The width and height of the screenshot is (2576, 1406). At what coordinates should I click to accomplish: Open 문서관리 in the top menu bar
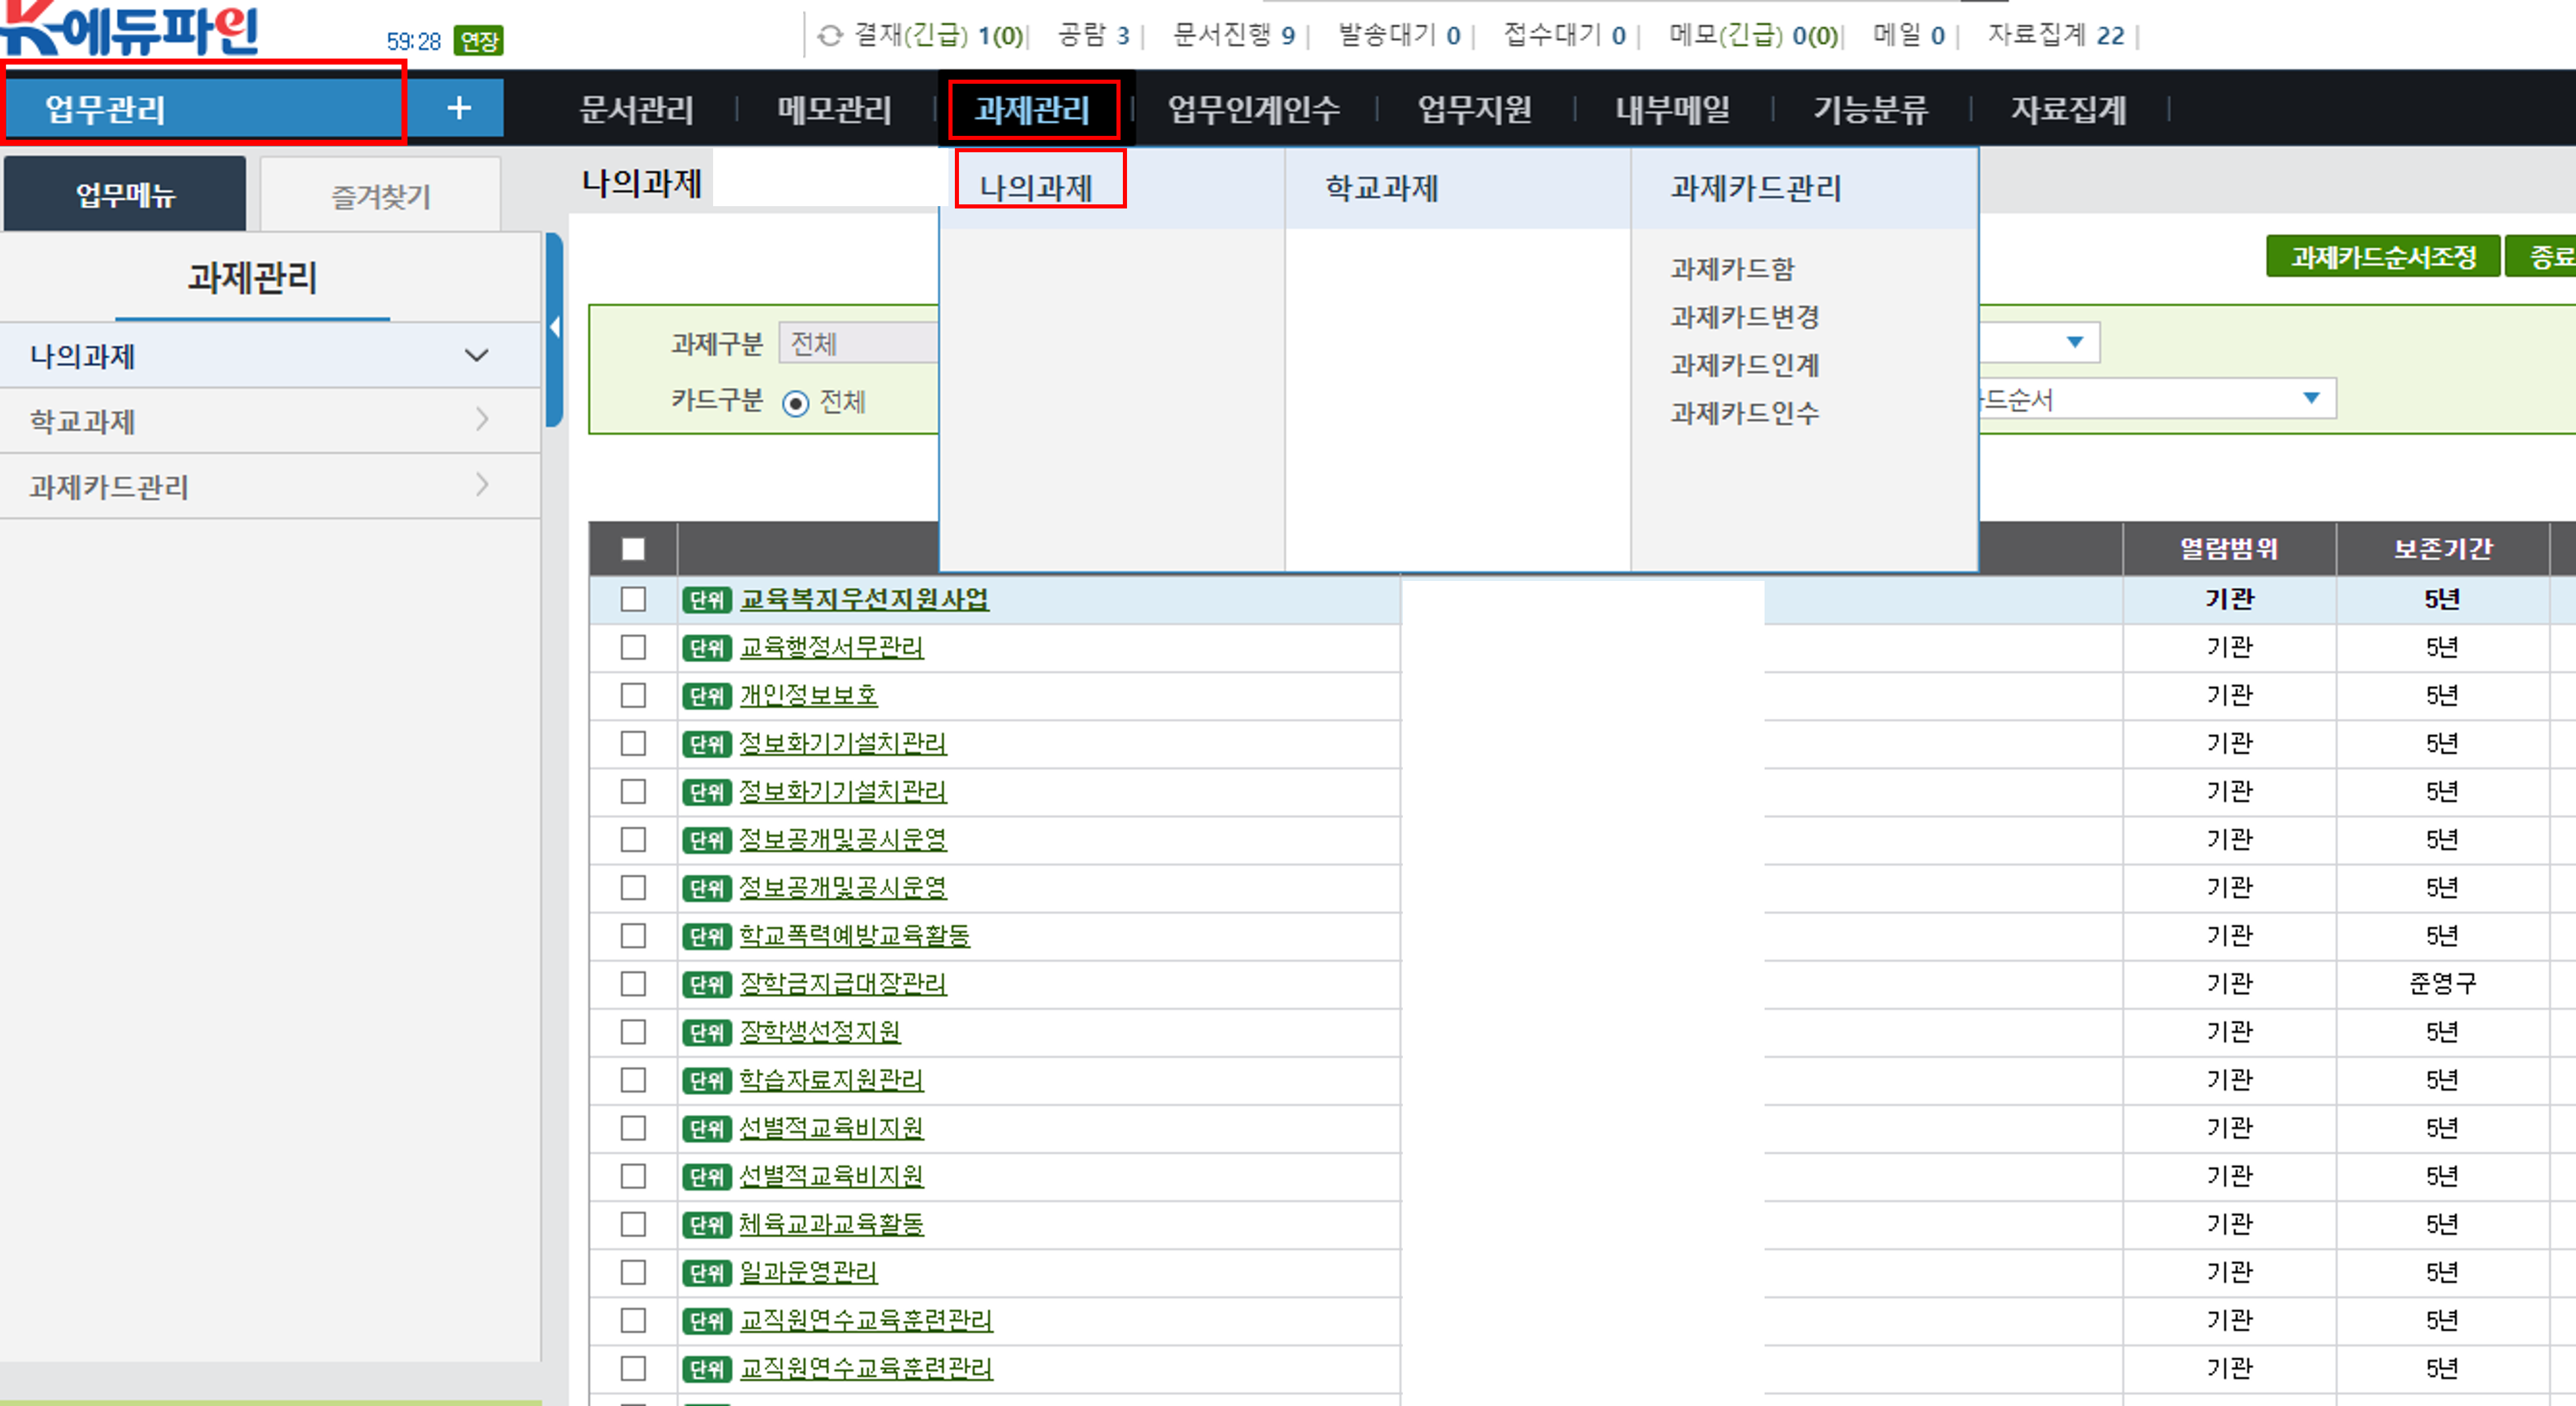pyautogui.click(x=636, y=109)
